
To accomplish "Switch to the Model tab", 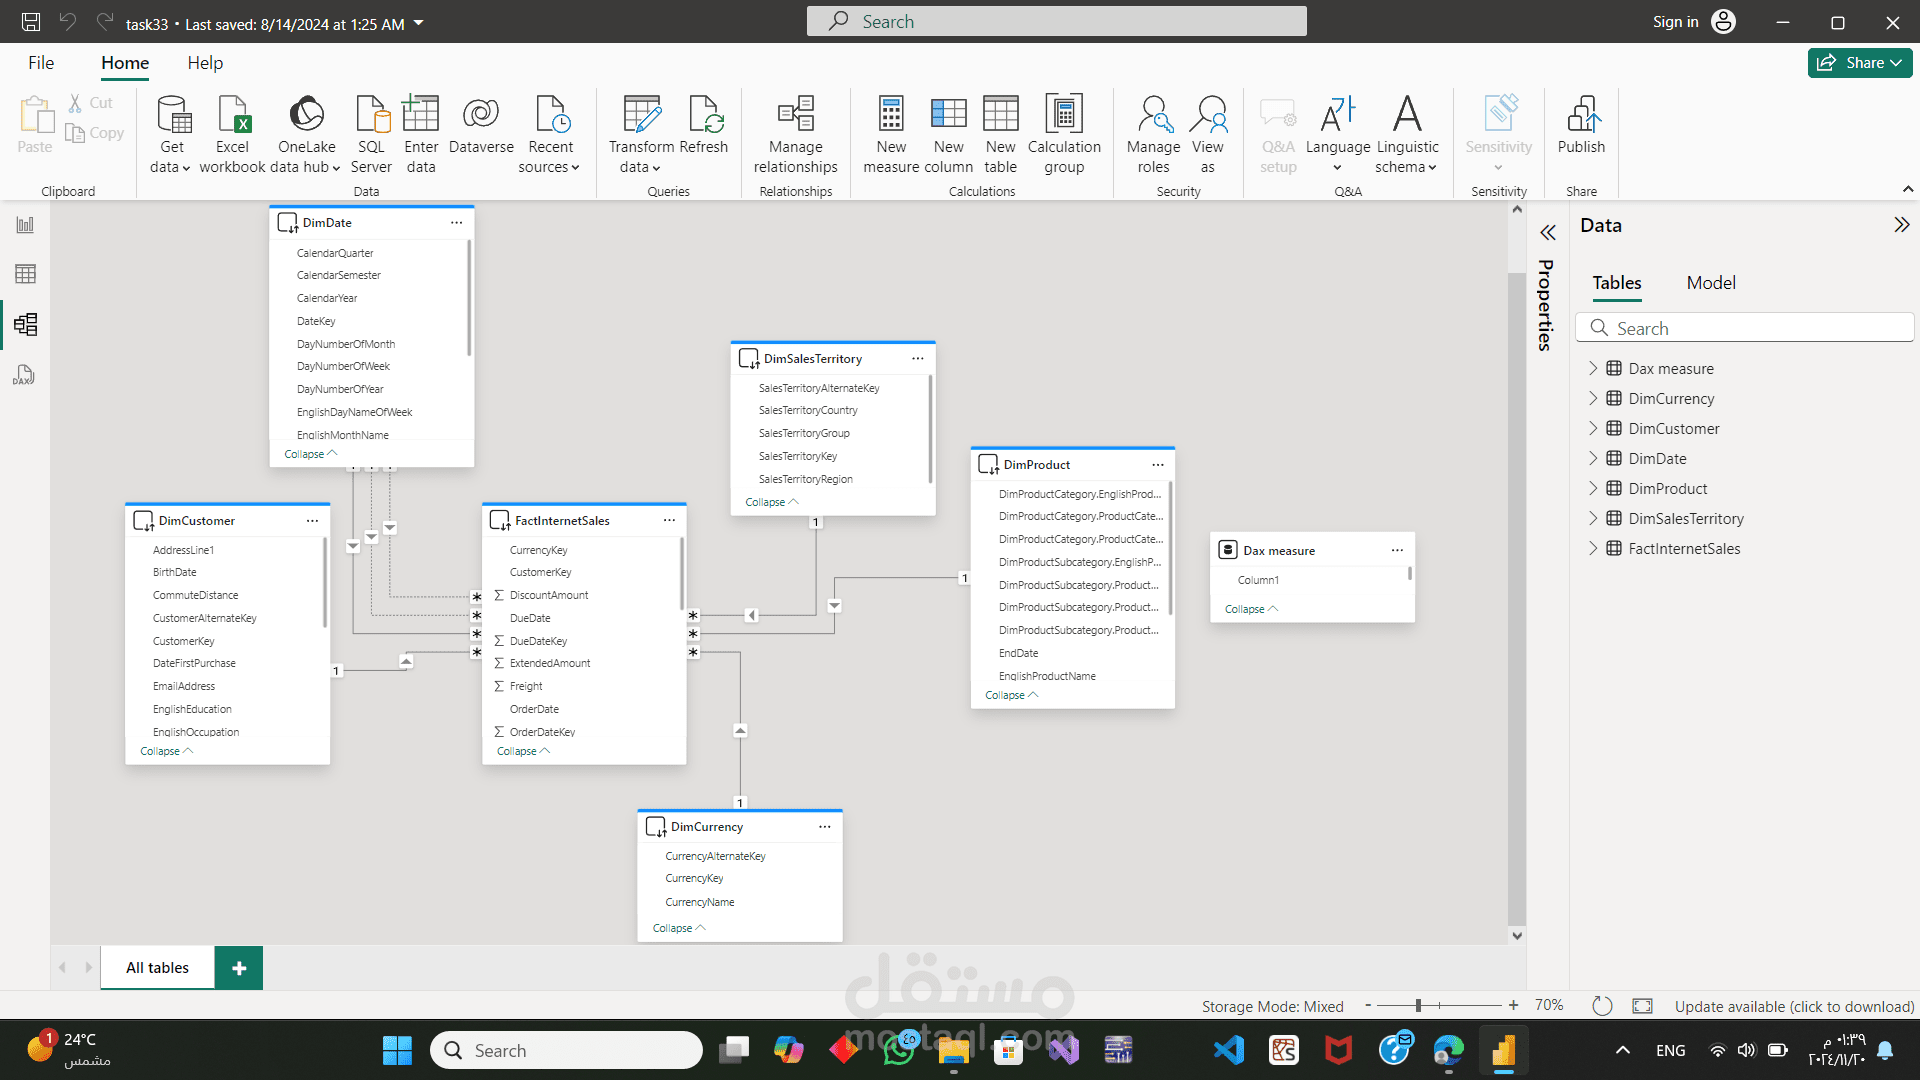I will point(1710,283).
